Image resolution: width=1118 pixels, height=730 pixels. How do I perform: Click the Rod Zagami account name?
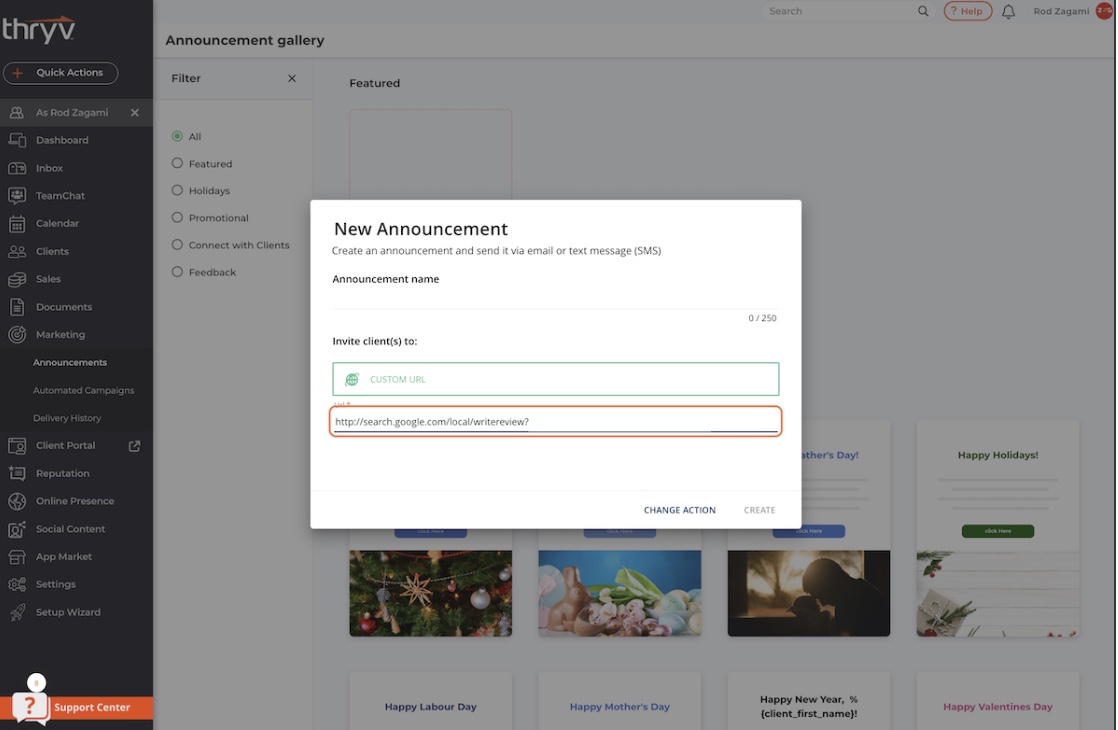[1061, 11]
